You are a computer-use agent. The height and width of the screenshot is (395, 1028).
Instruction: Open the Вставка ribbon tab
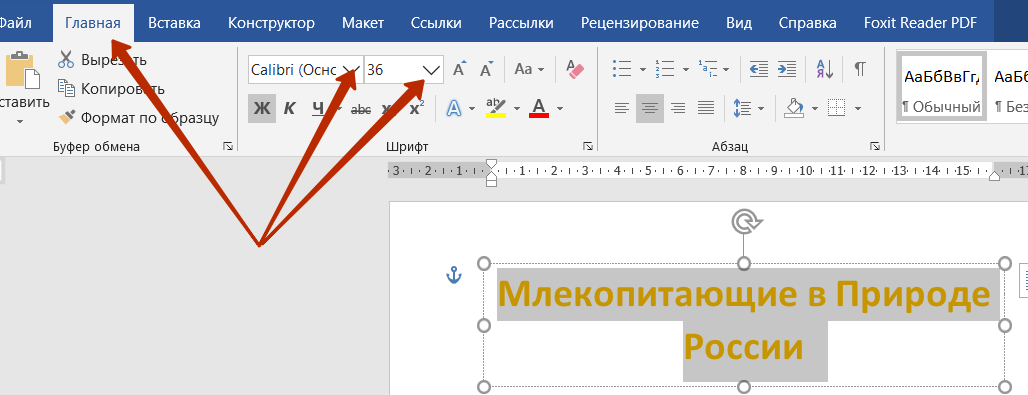[x=174, y=23]
